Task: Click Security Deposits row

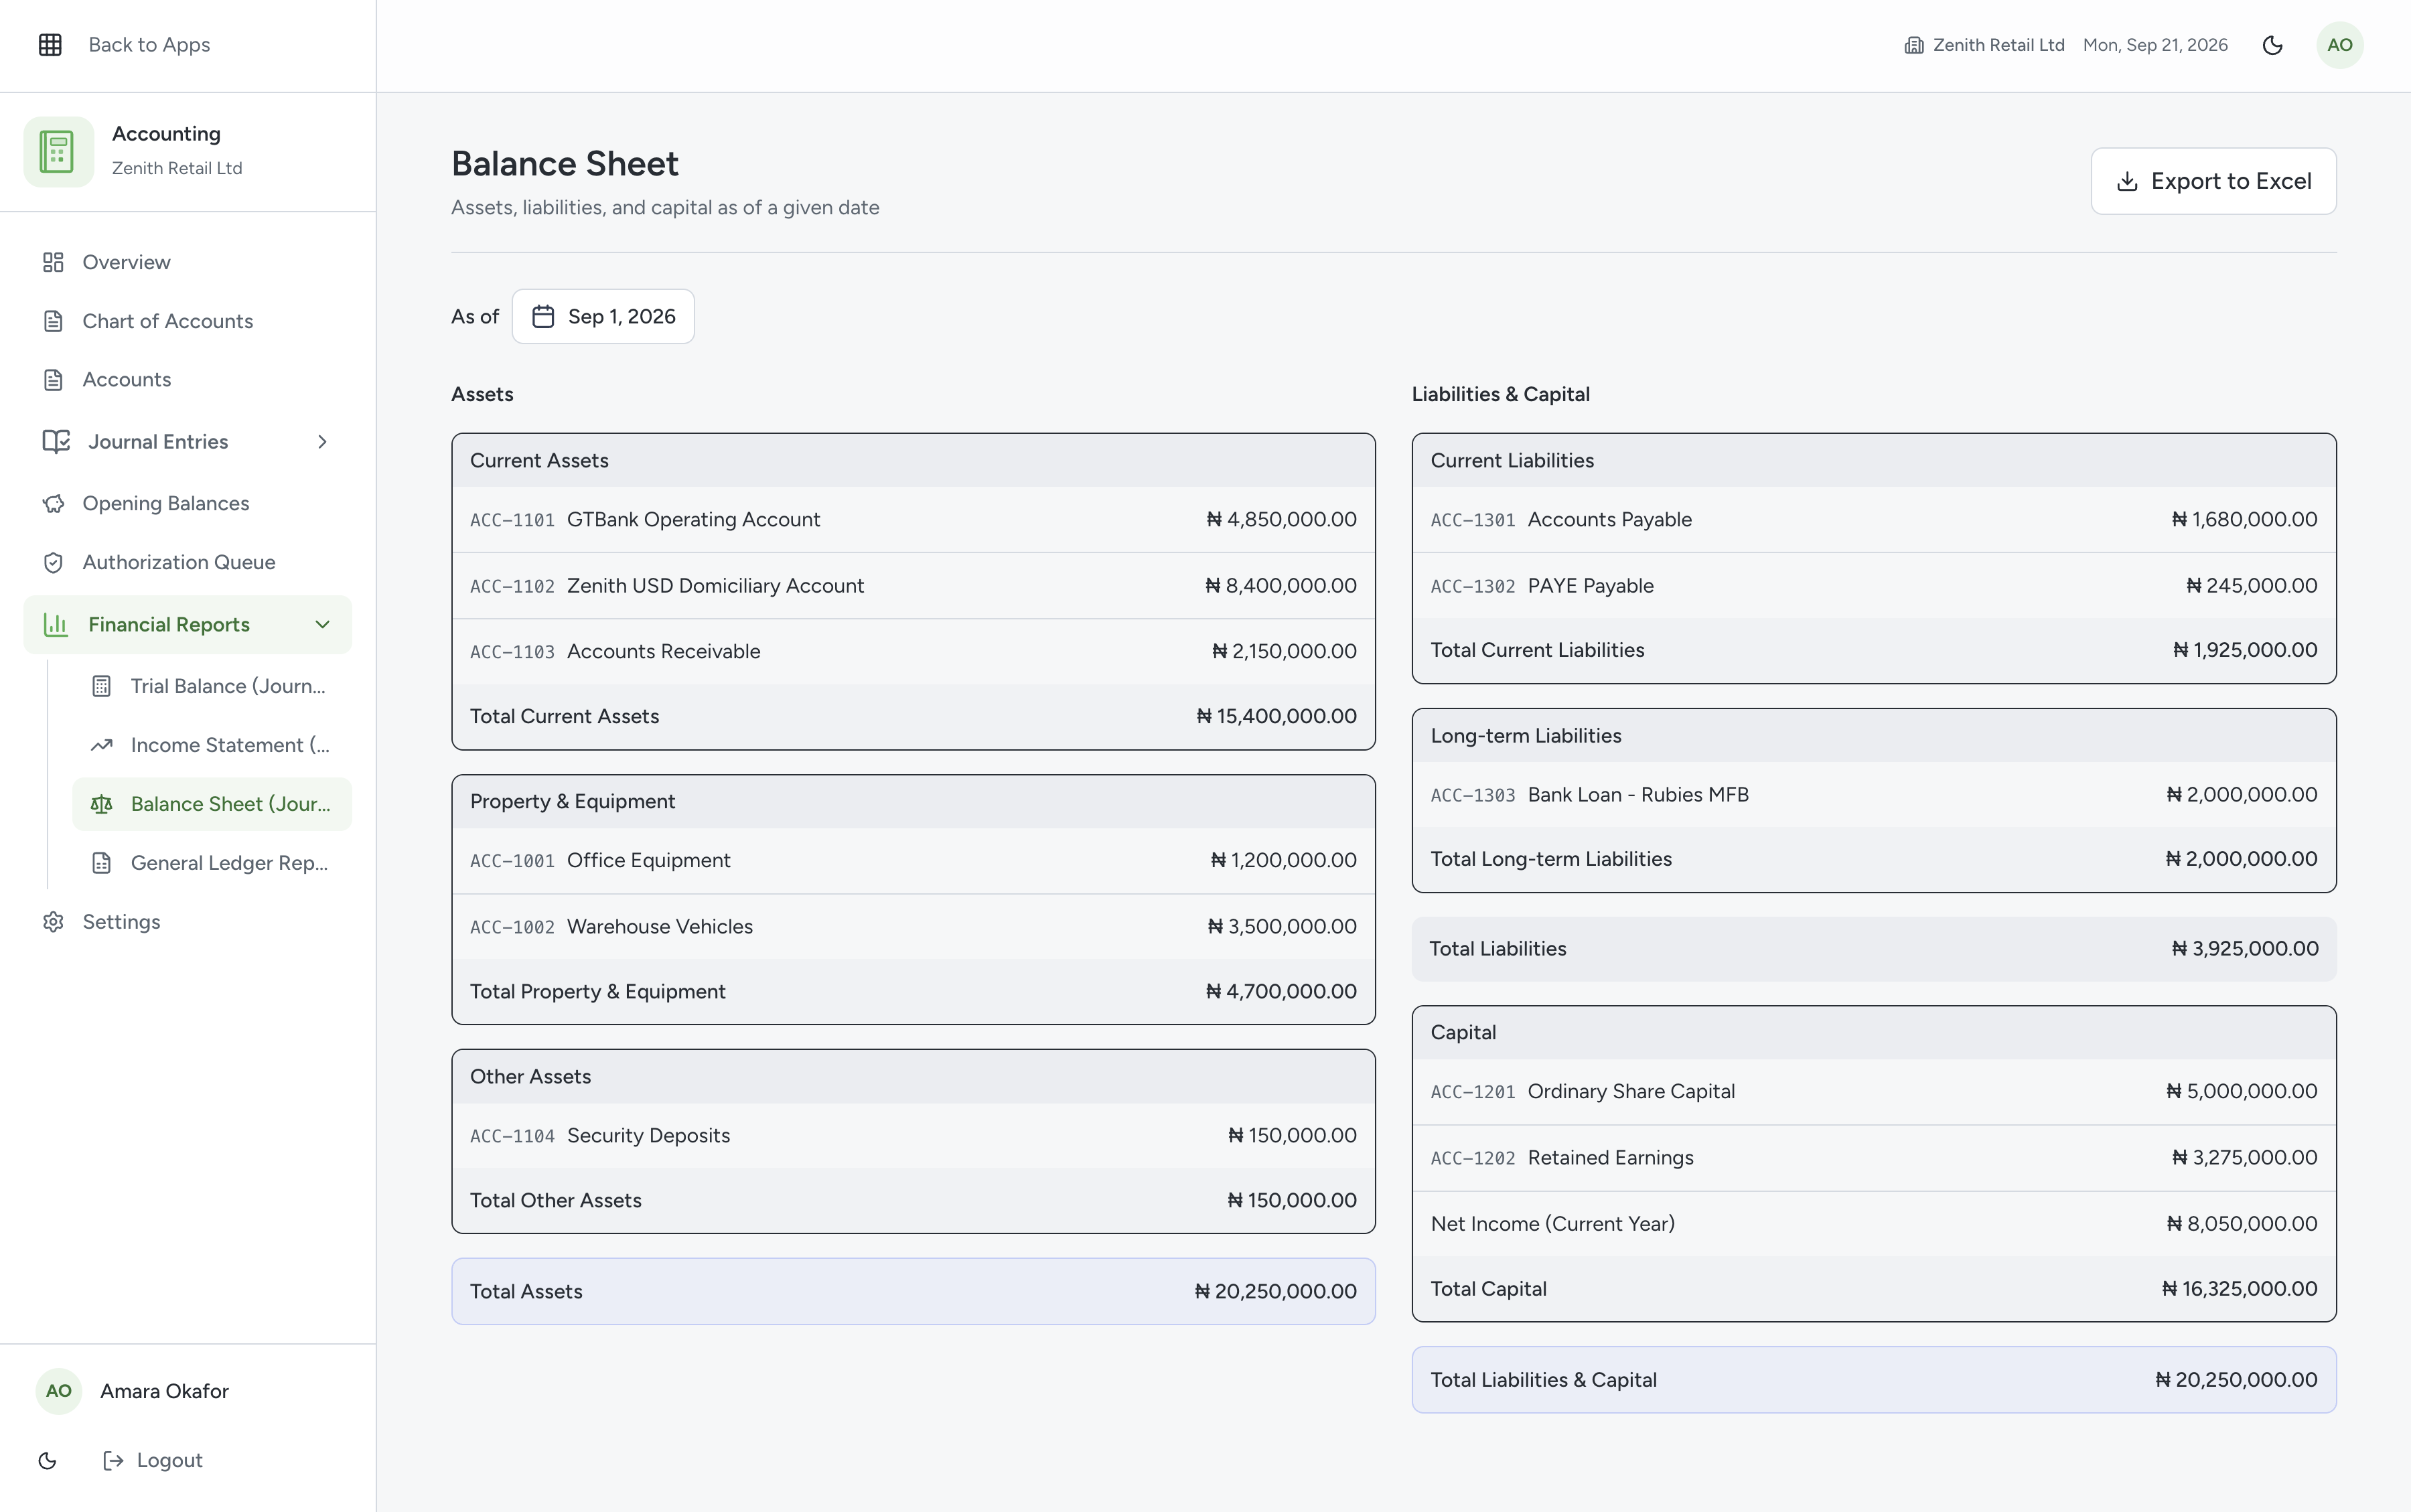Action: pyautogui.click(x=913, y=1136)
